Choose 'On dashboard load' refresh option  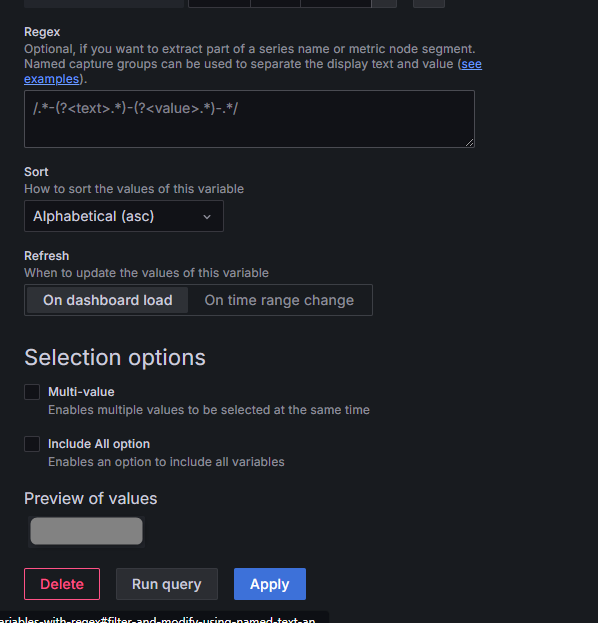pos(107,300)
